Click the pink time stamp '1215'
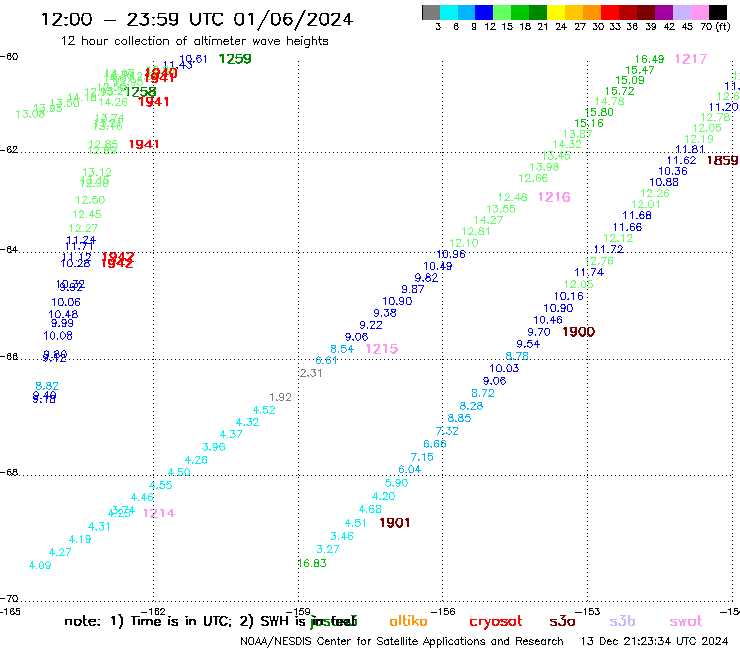The image size is (740, 650). tap(382, 349)
